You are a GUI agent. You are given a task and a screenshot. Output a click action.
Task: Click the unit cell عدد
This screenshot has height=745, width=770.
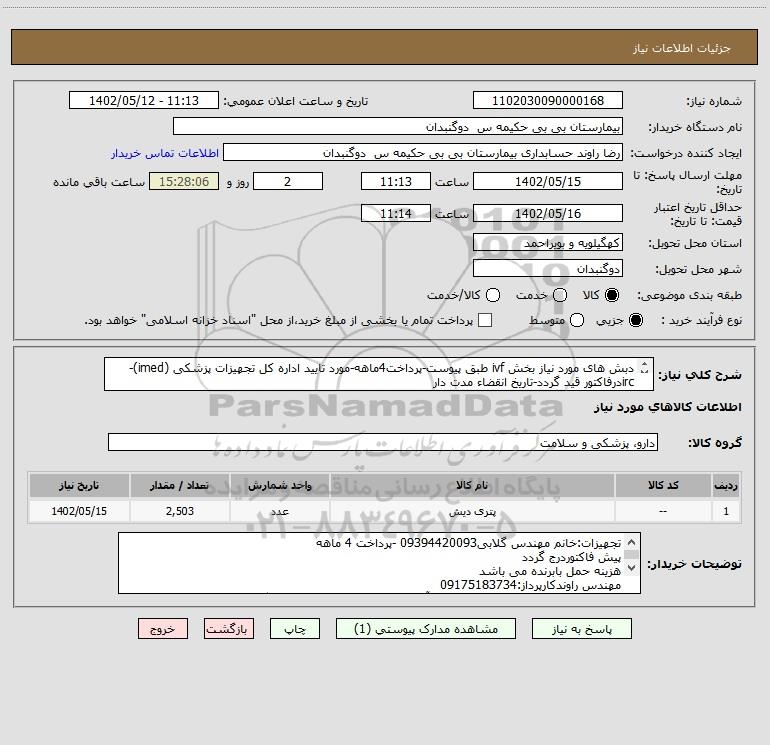point(279,511)
